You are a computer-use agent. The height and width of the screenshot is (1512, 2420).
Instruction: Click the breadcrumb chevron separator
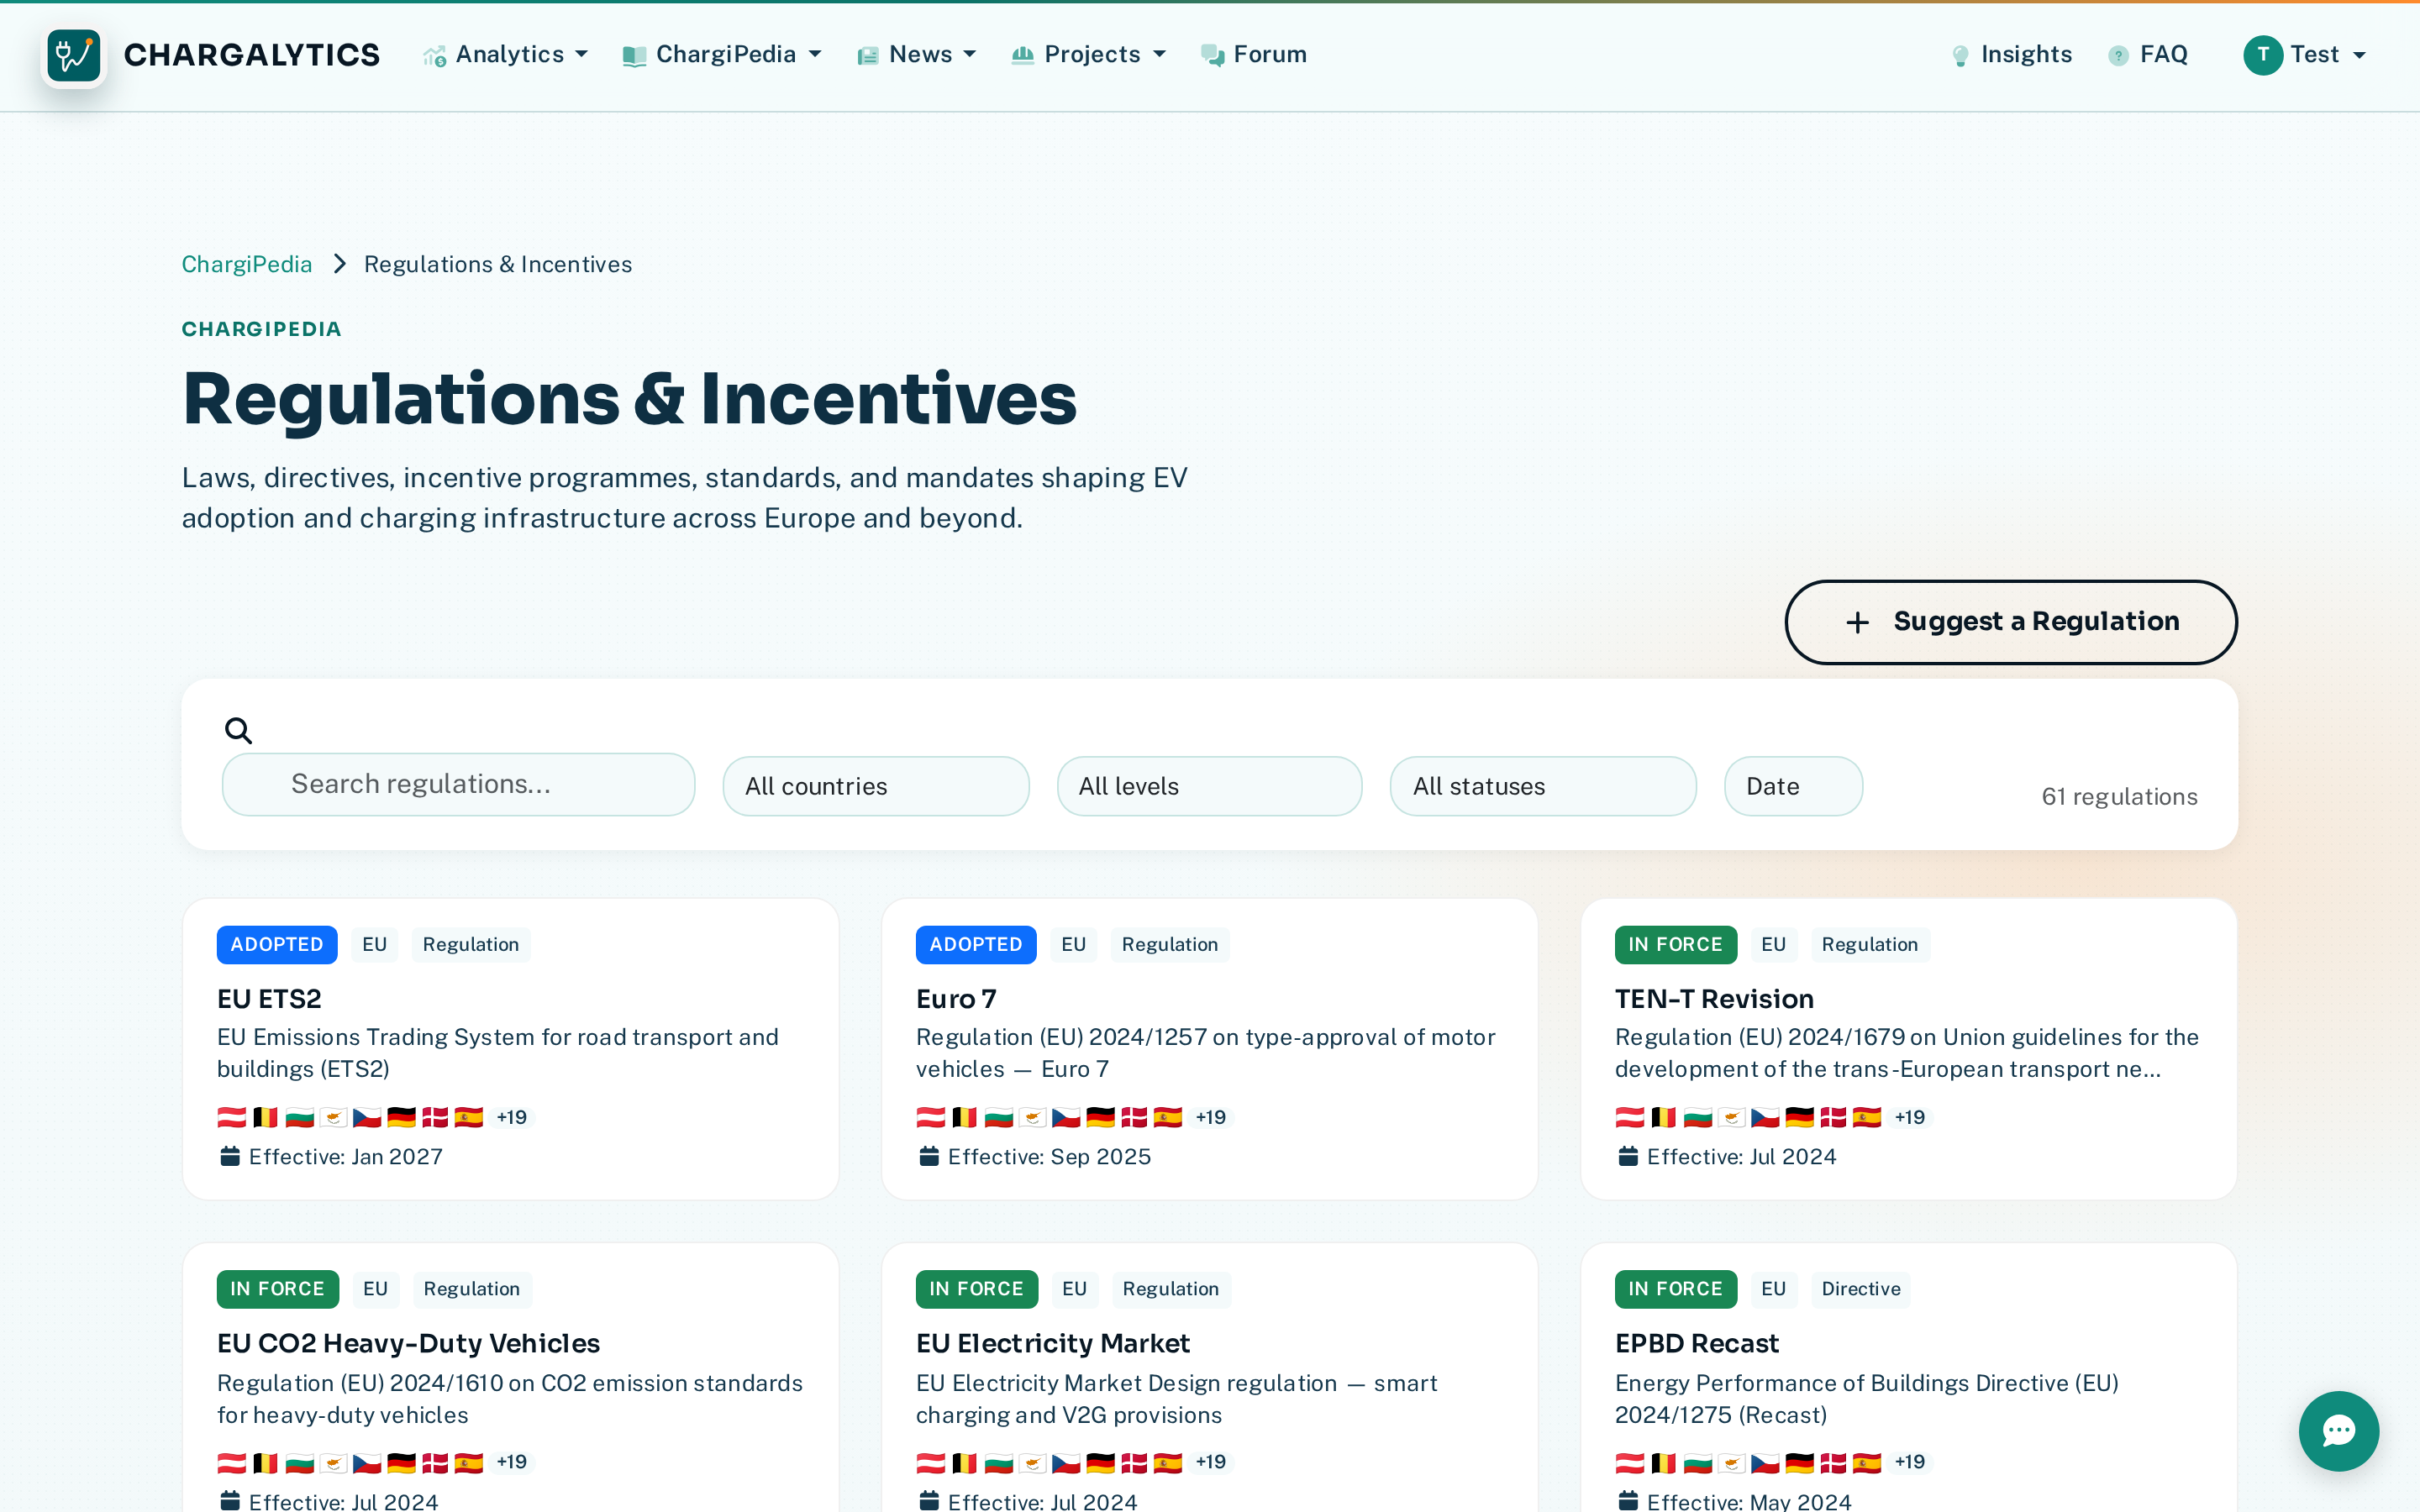point(339,264)
